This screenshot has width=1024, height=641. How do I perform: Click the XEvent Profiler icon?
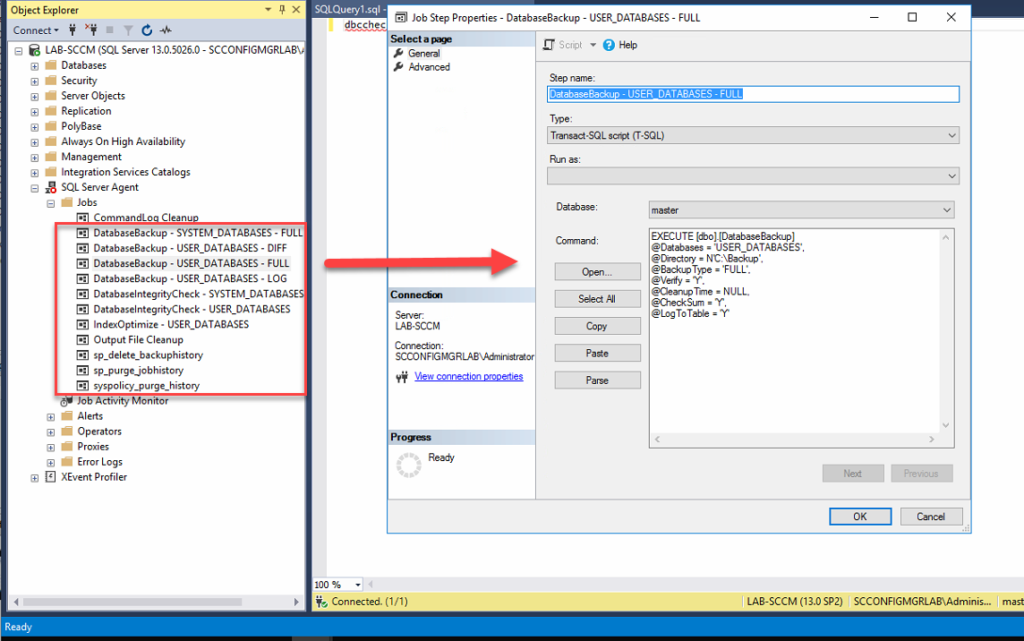tap(50, 477)
